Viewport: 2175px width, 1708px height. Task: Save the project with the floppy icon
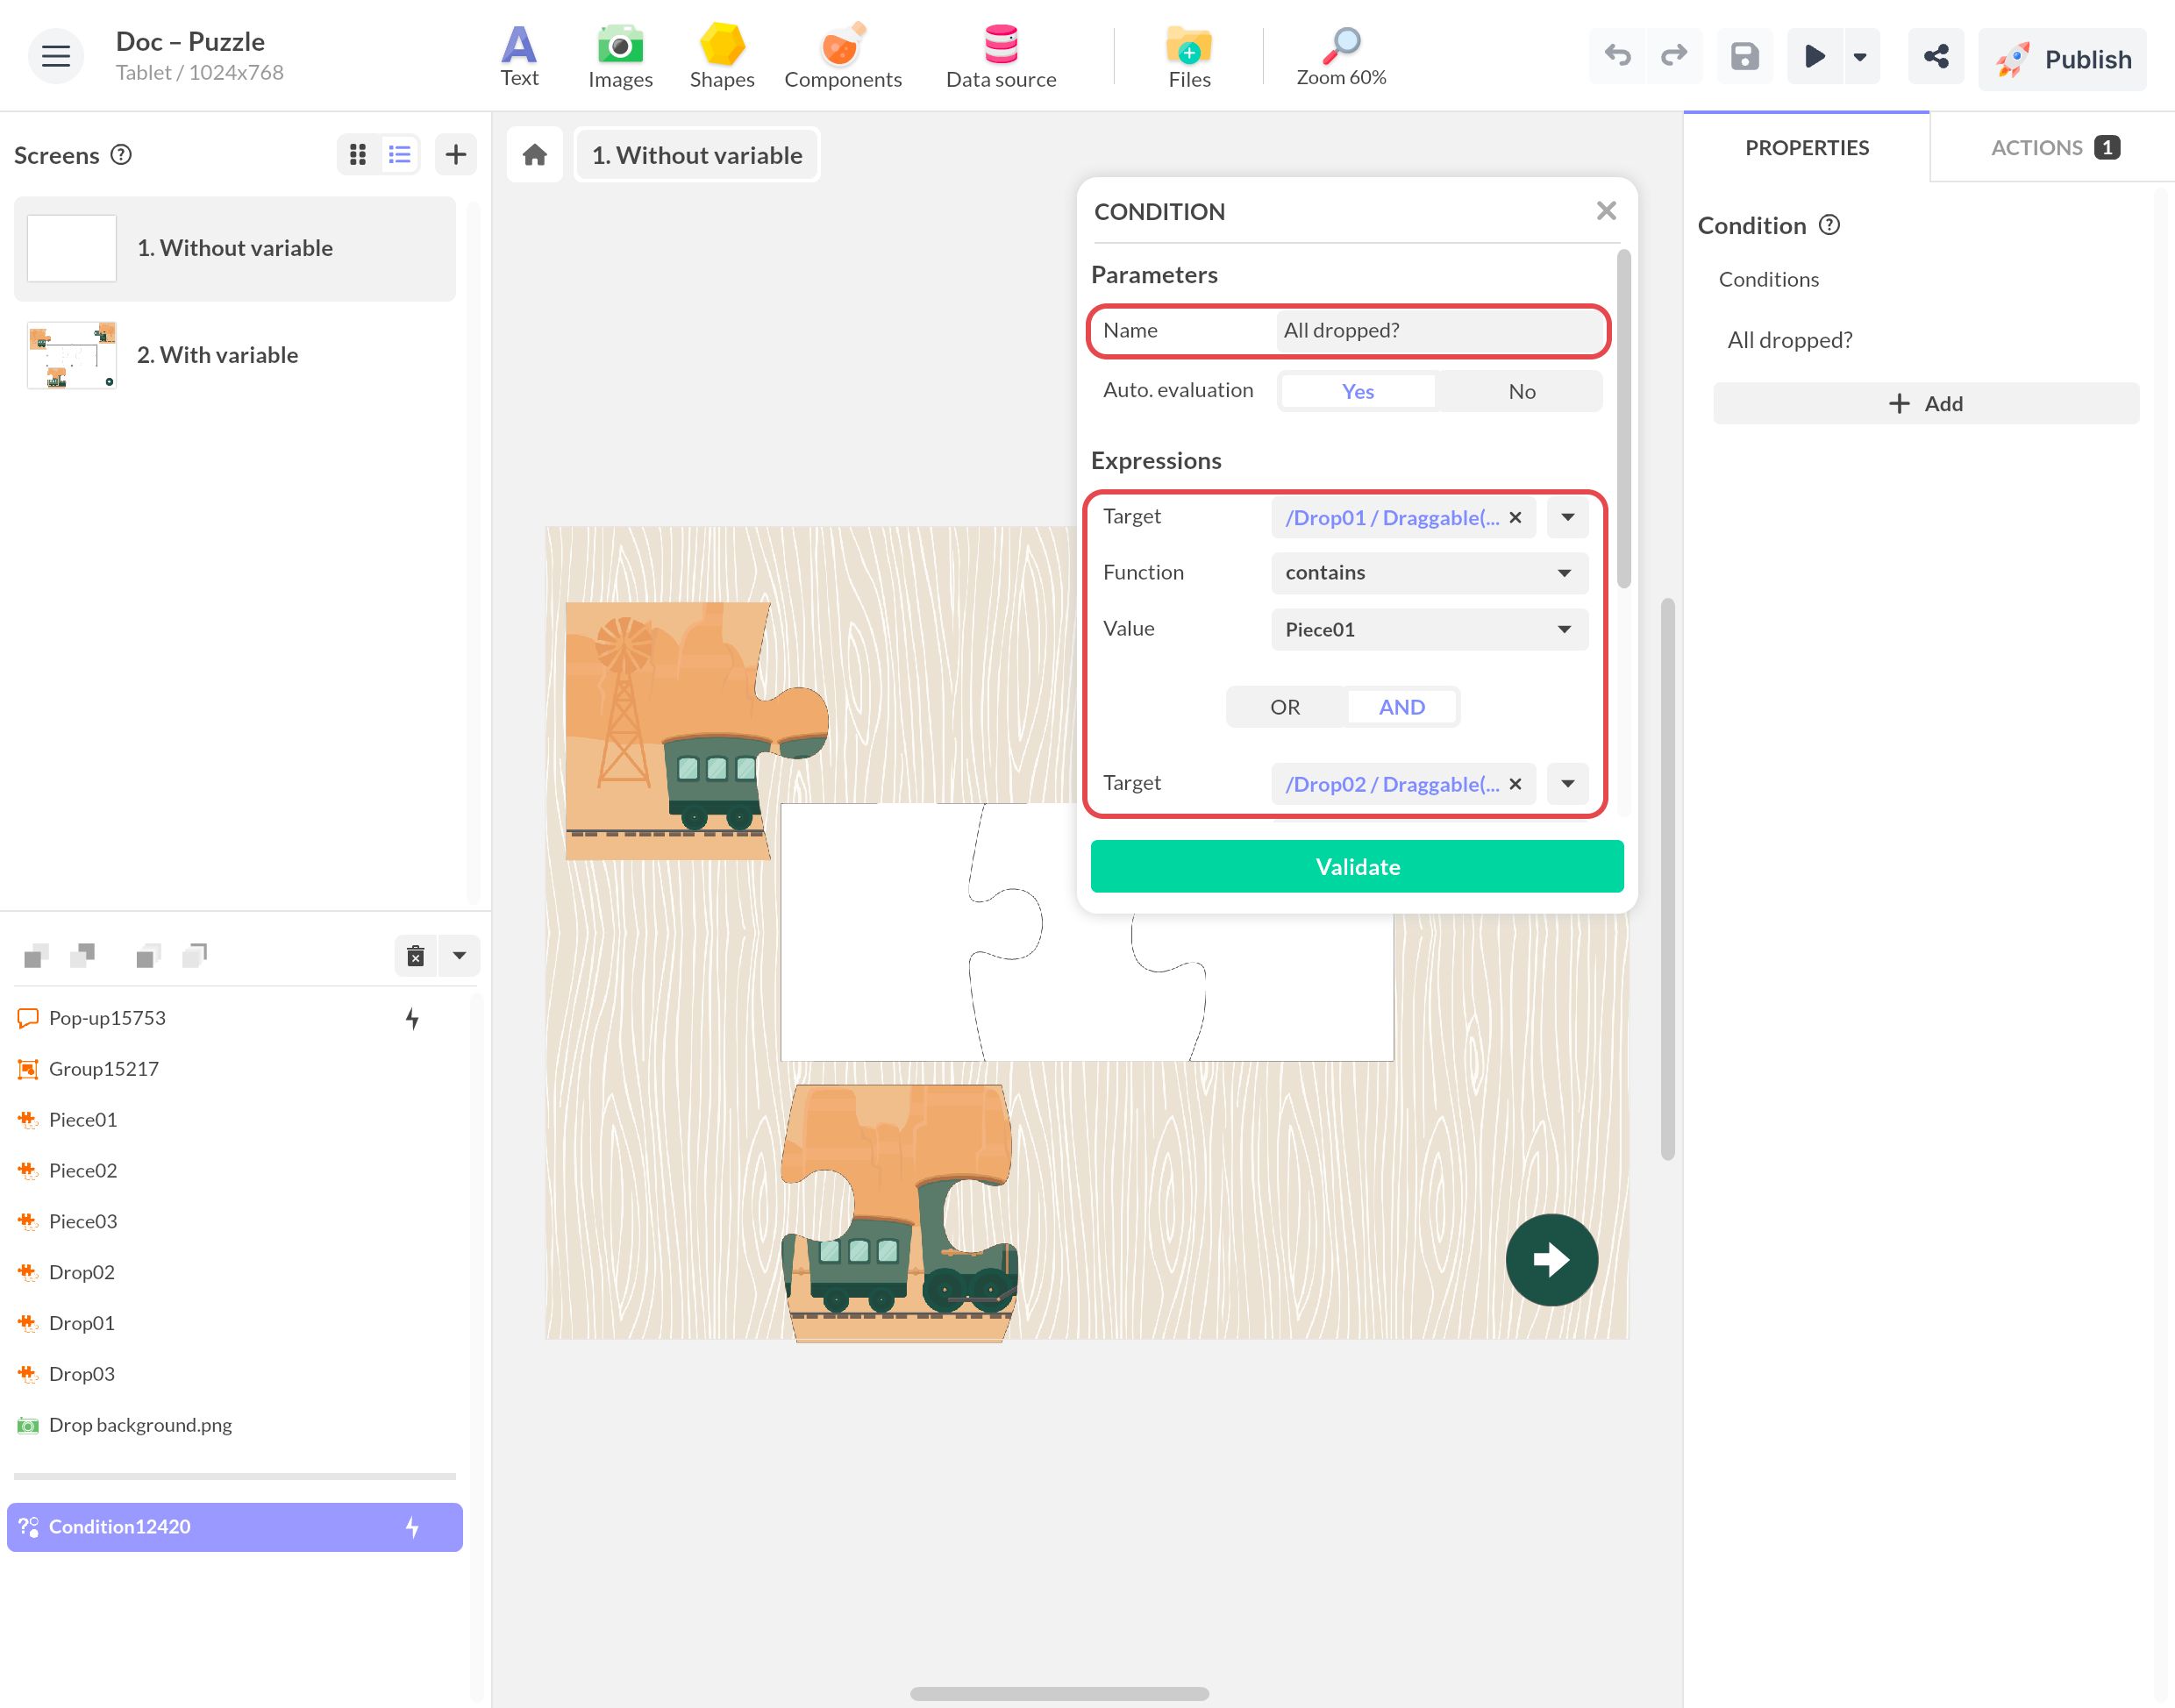click(1745, 56)
